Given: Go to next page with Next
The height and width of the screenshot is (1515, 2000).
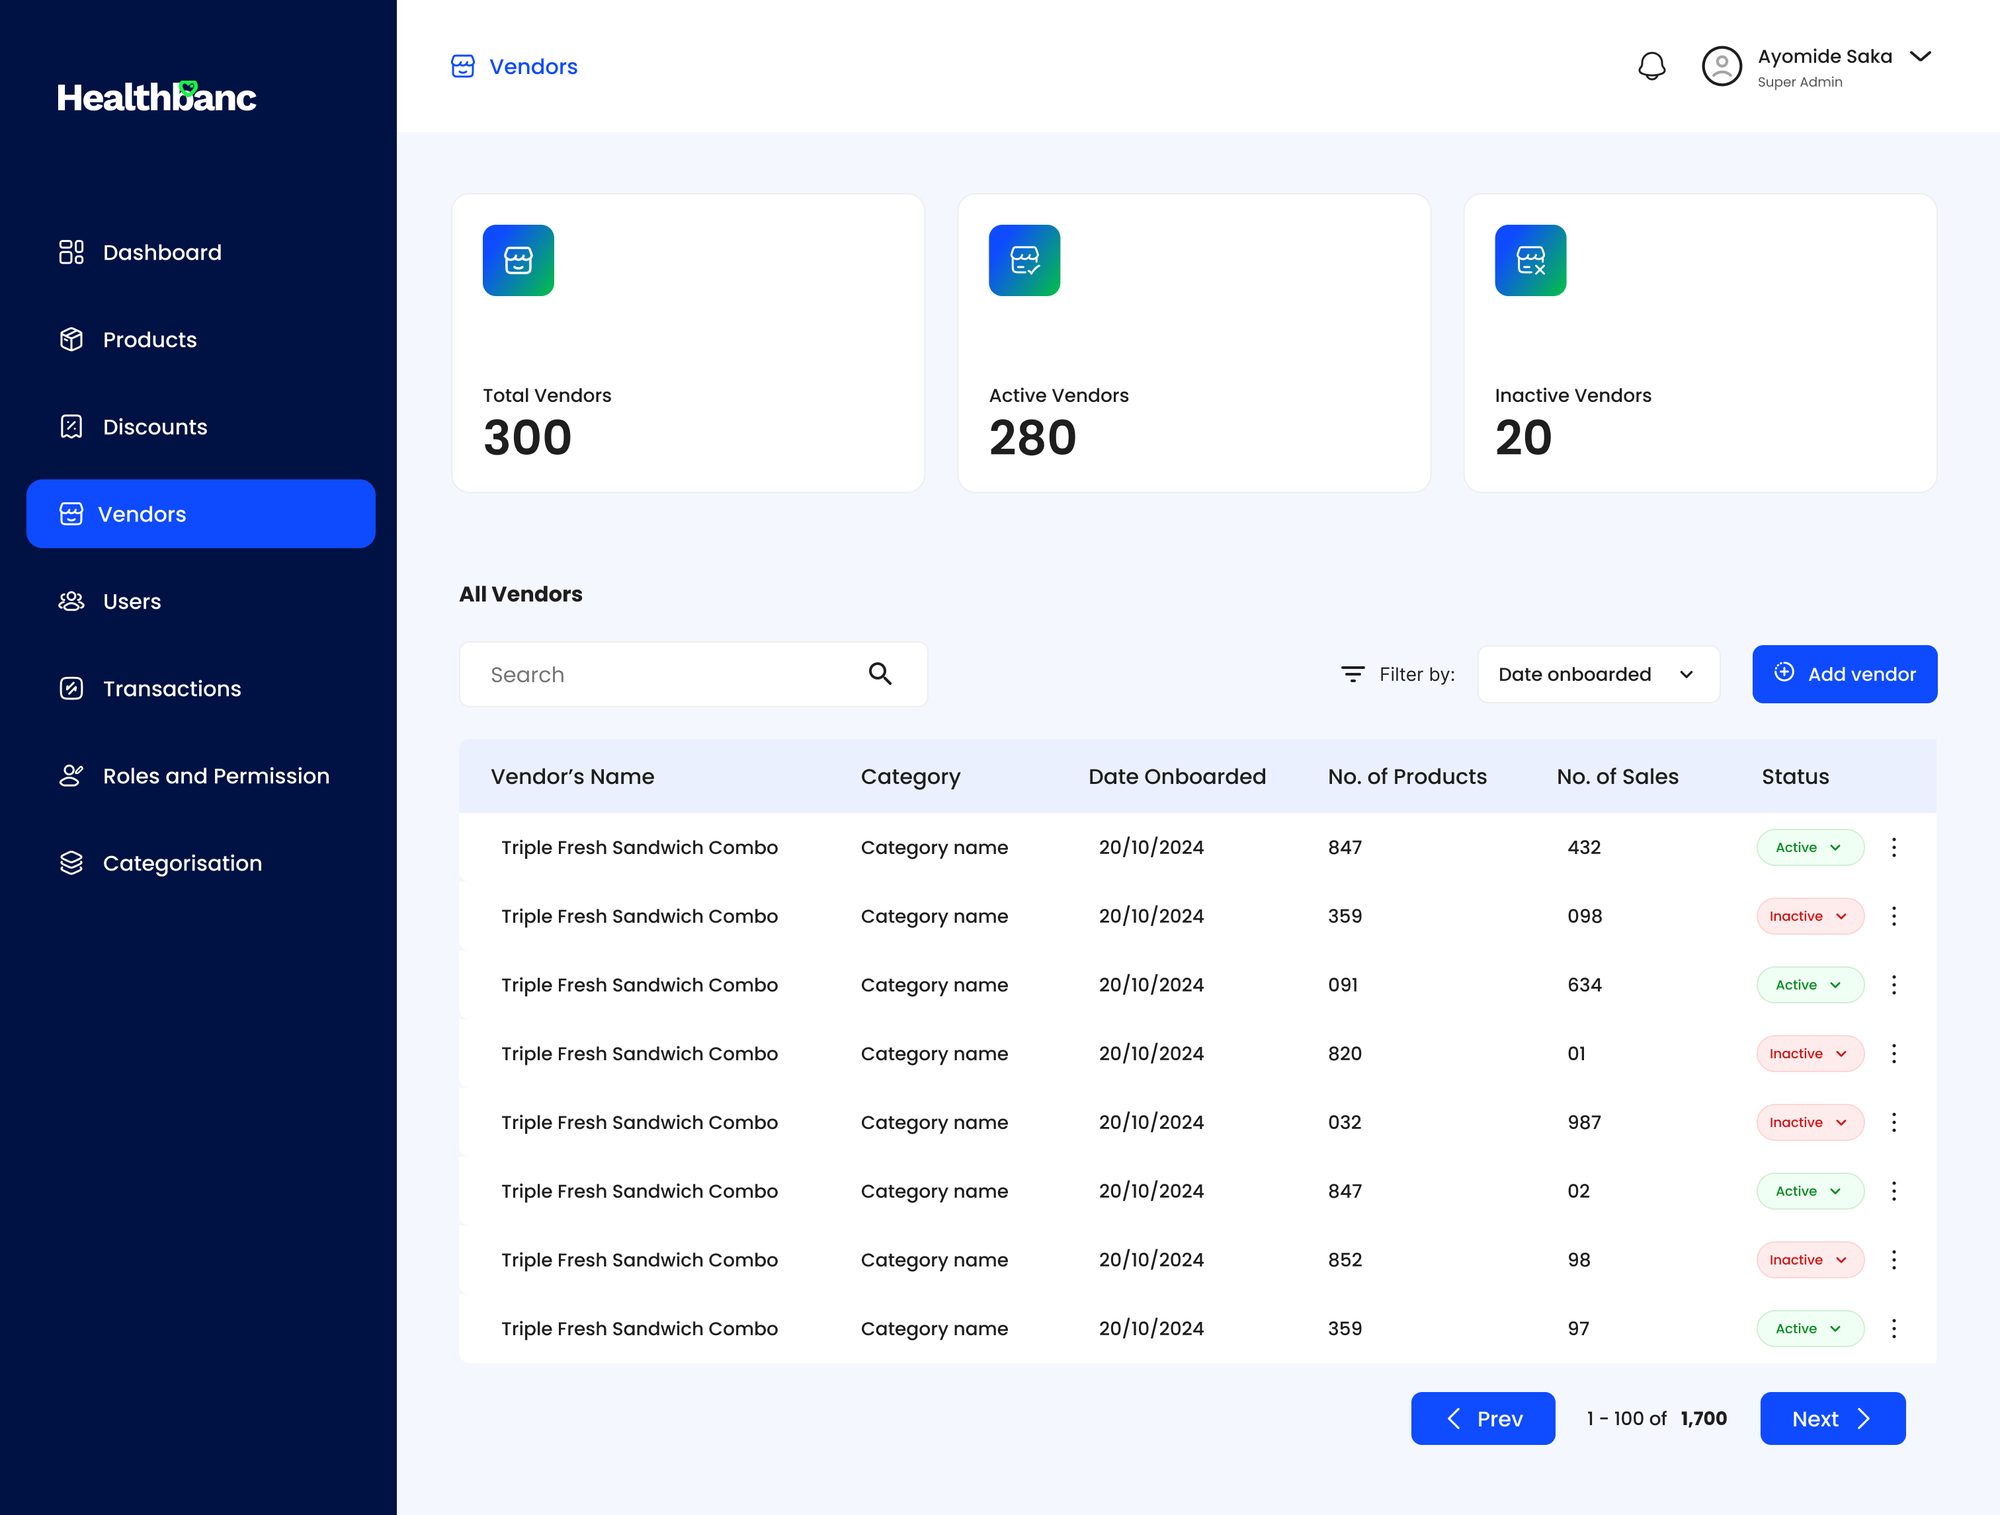Looking at the screenshot, I should [x=1832, y=1418].
